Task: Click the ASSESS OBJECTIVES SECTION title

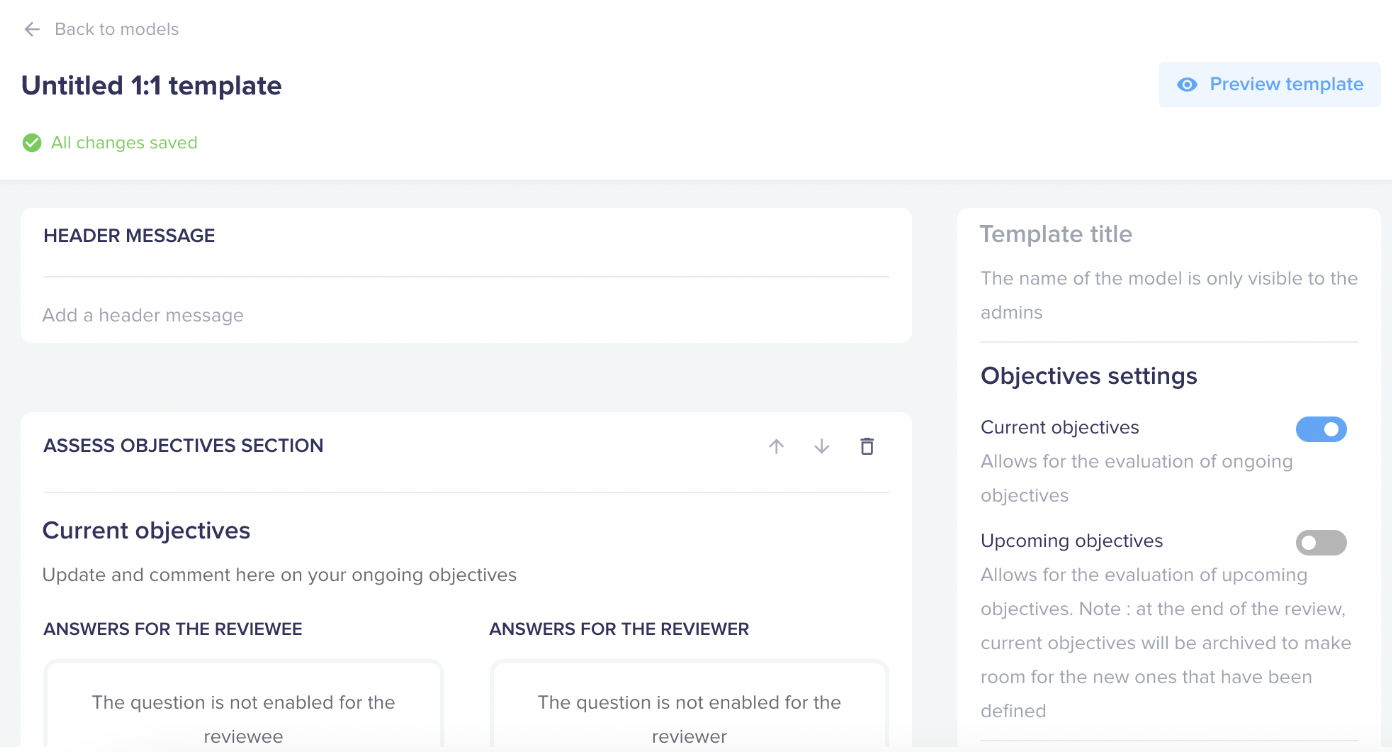Action: 183,446
